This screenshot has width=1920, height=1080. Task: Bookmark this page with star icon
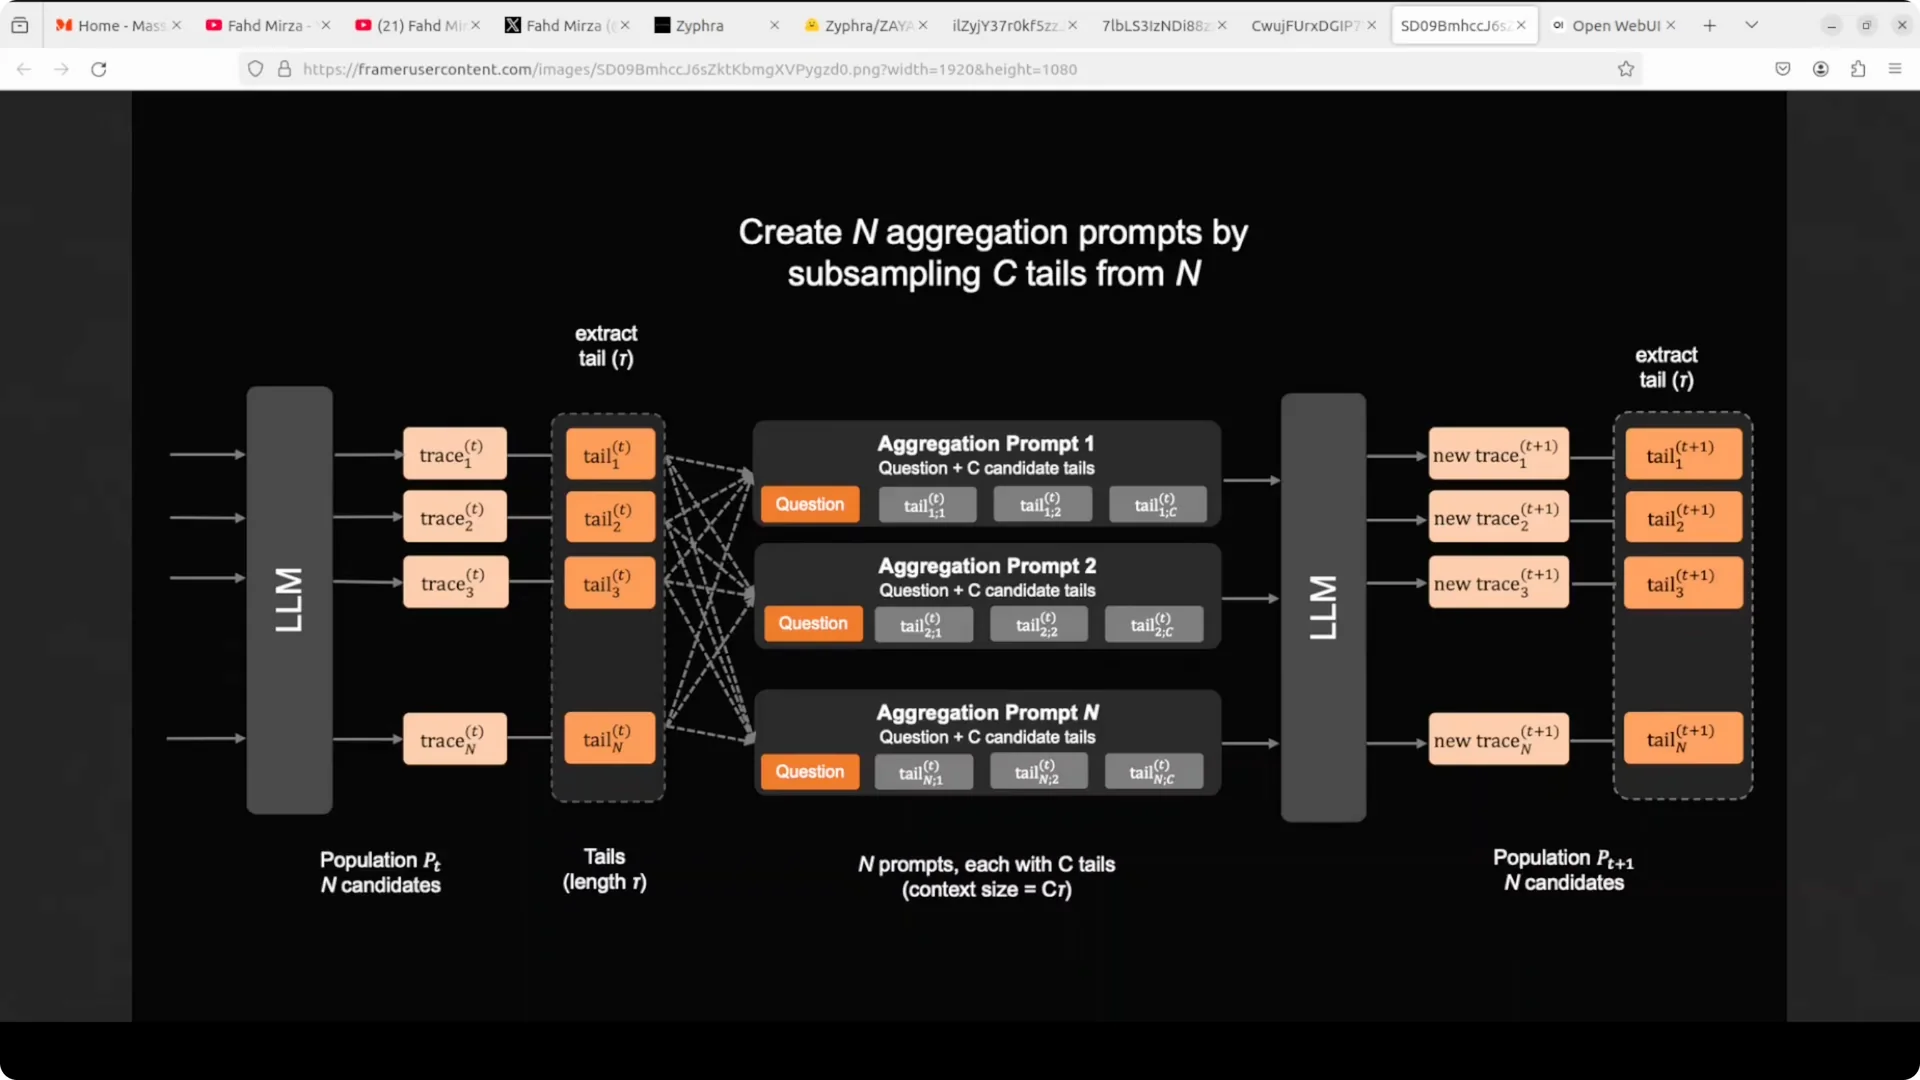point(1626,69)
